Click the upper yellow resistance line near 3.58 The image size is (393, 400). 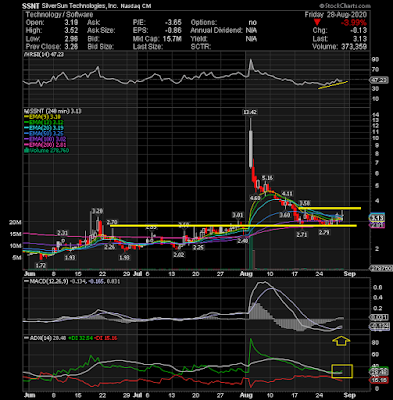point(329,208)
